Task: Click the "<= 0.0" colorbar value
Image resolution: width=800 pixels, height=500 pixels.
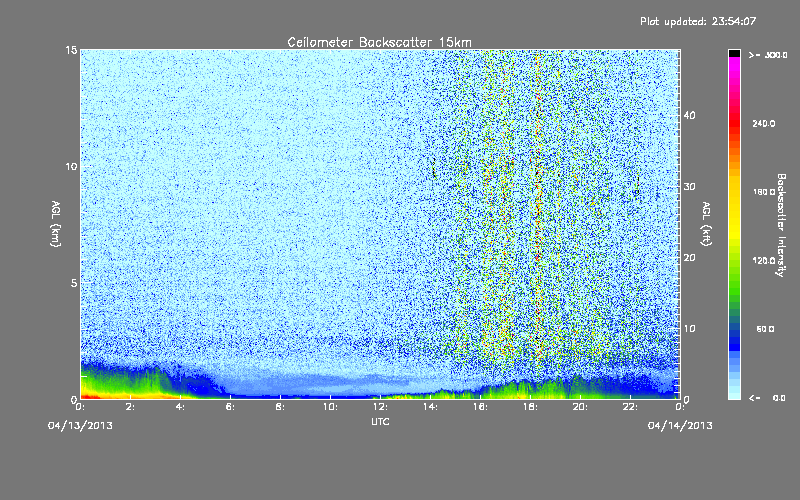Action: [768, 397]
